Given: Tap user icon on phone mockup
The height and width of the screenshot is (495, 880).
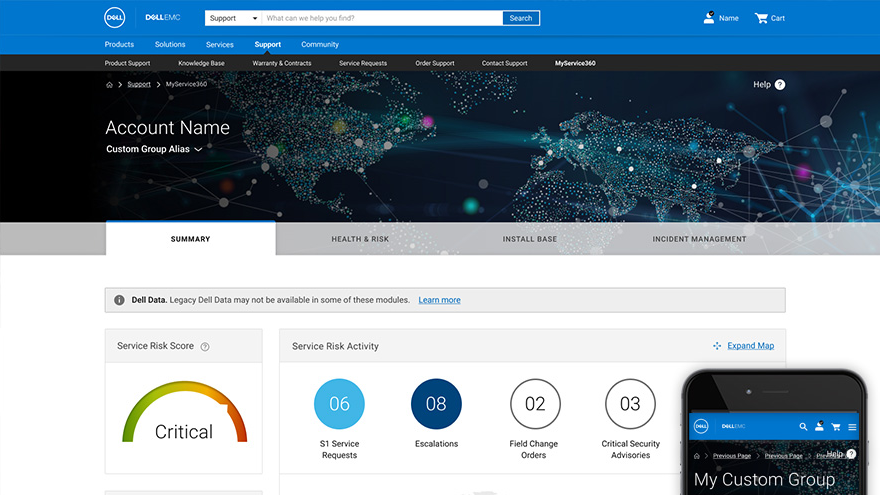Looking at the screenshot, I should pyautogui.click(x=819, y=426).
